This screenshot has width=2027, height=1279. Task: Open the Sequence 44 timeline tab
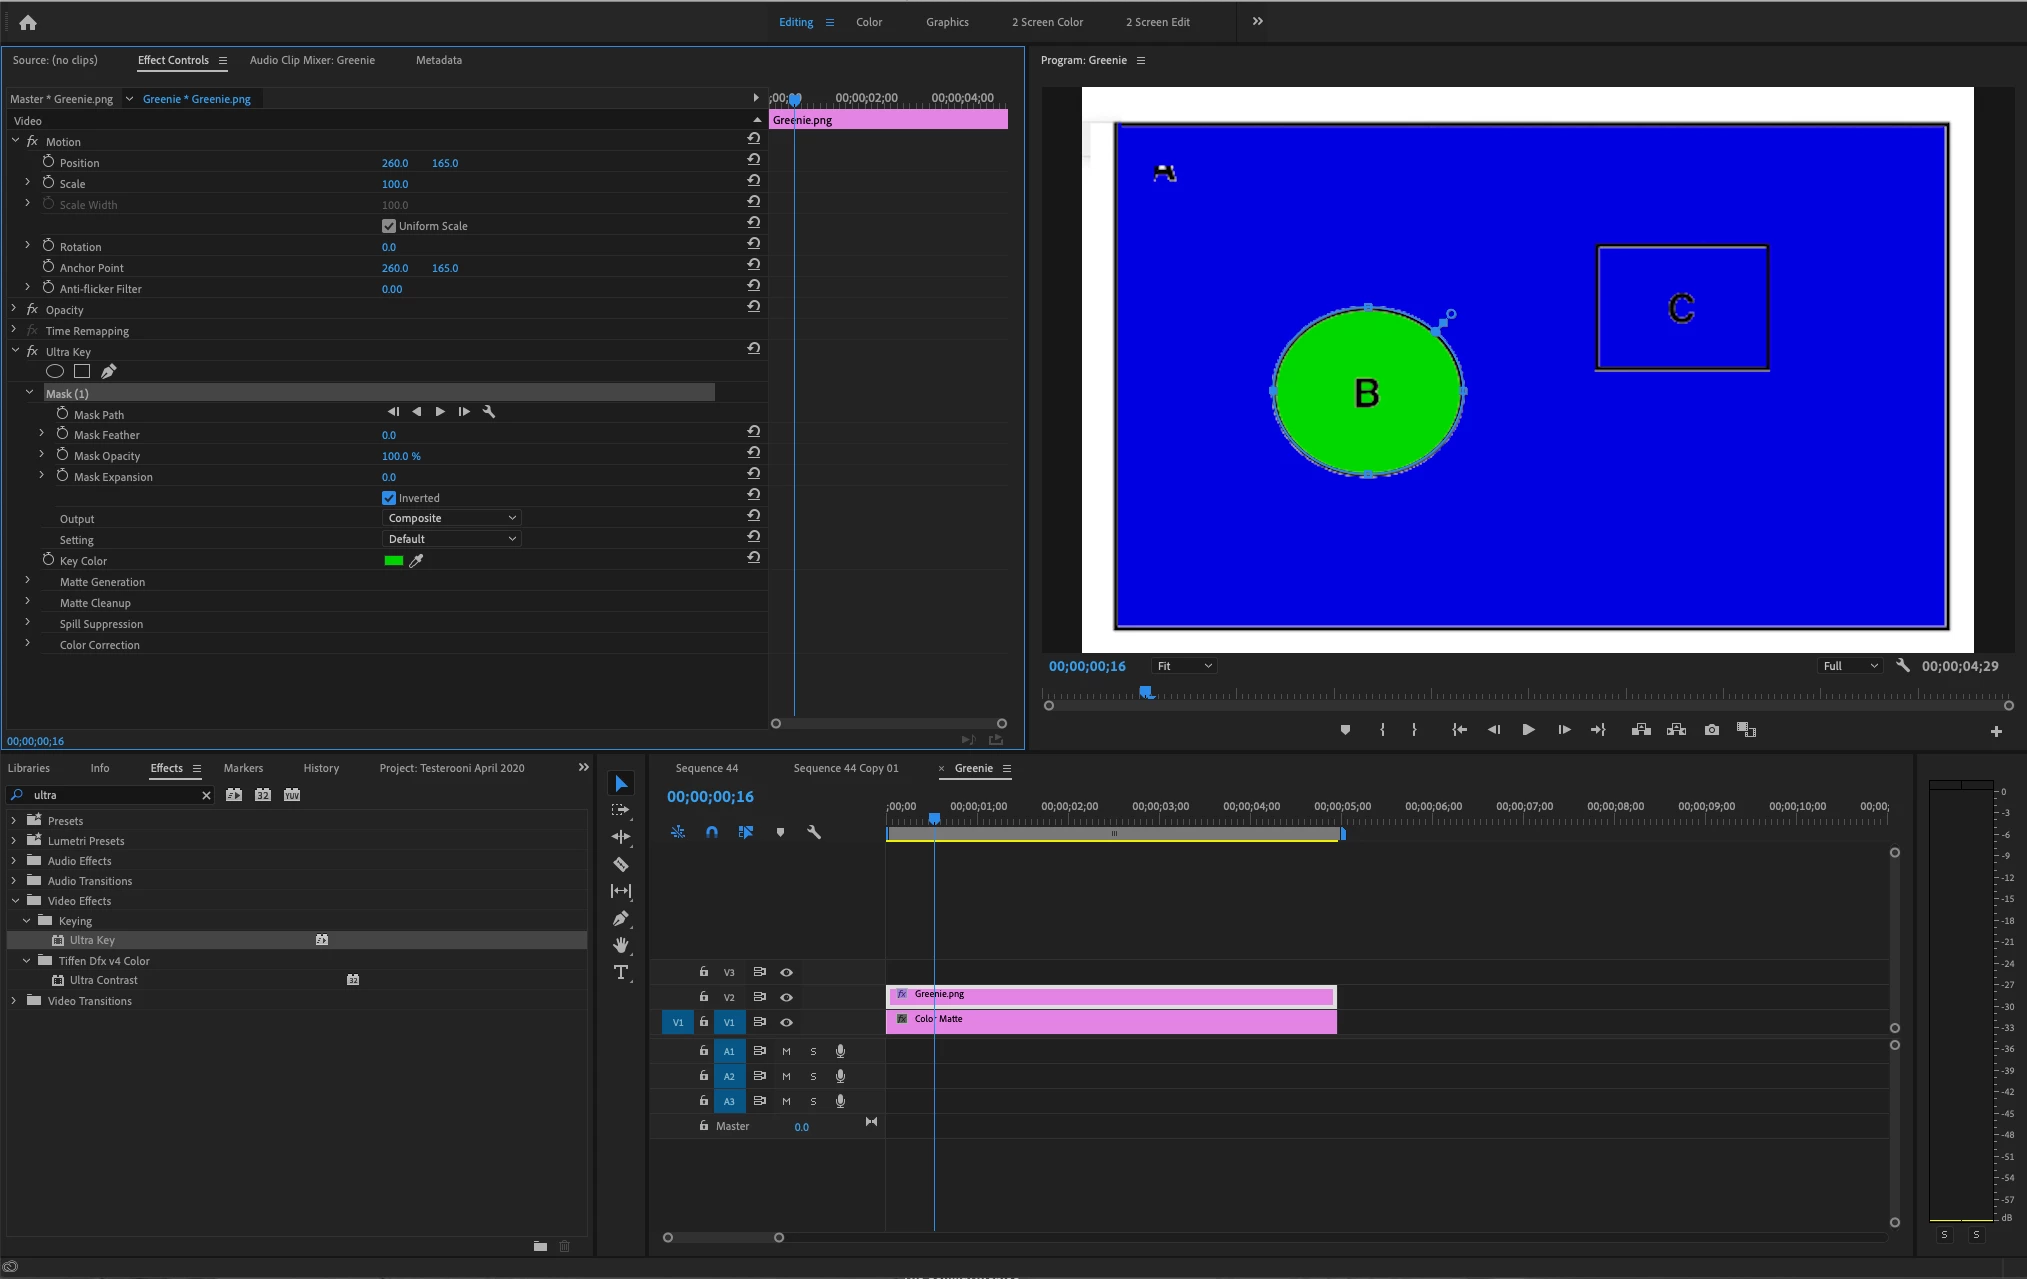click(706, 768)
